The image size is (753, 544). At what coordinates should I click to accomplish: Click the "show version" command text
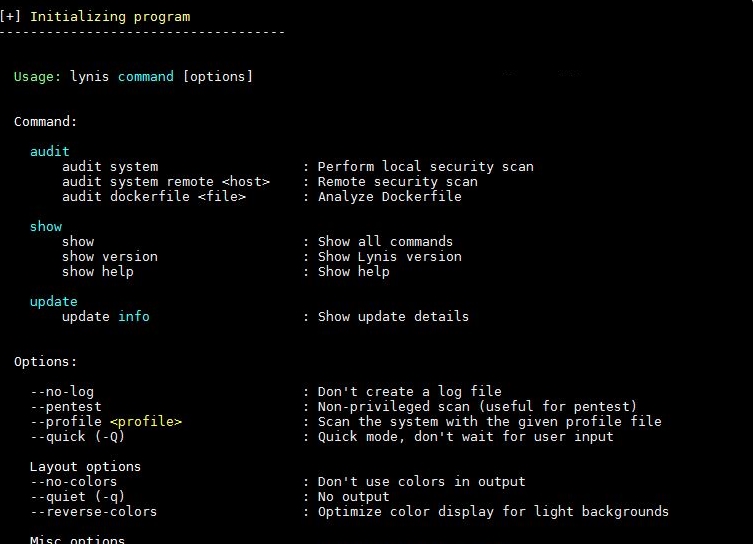pyautogui.click(x=110, y=256)
